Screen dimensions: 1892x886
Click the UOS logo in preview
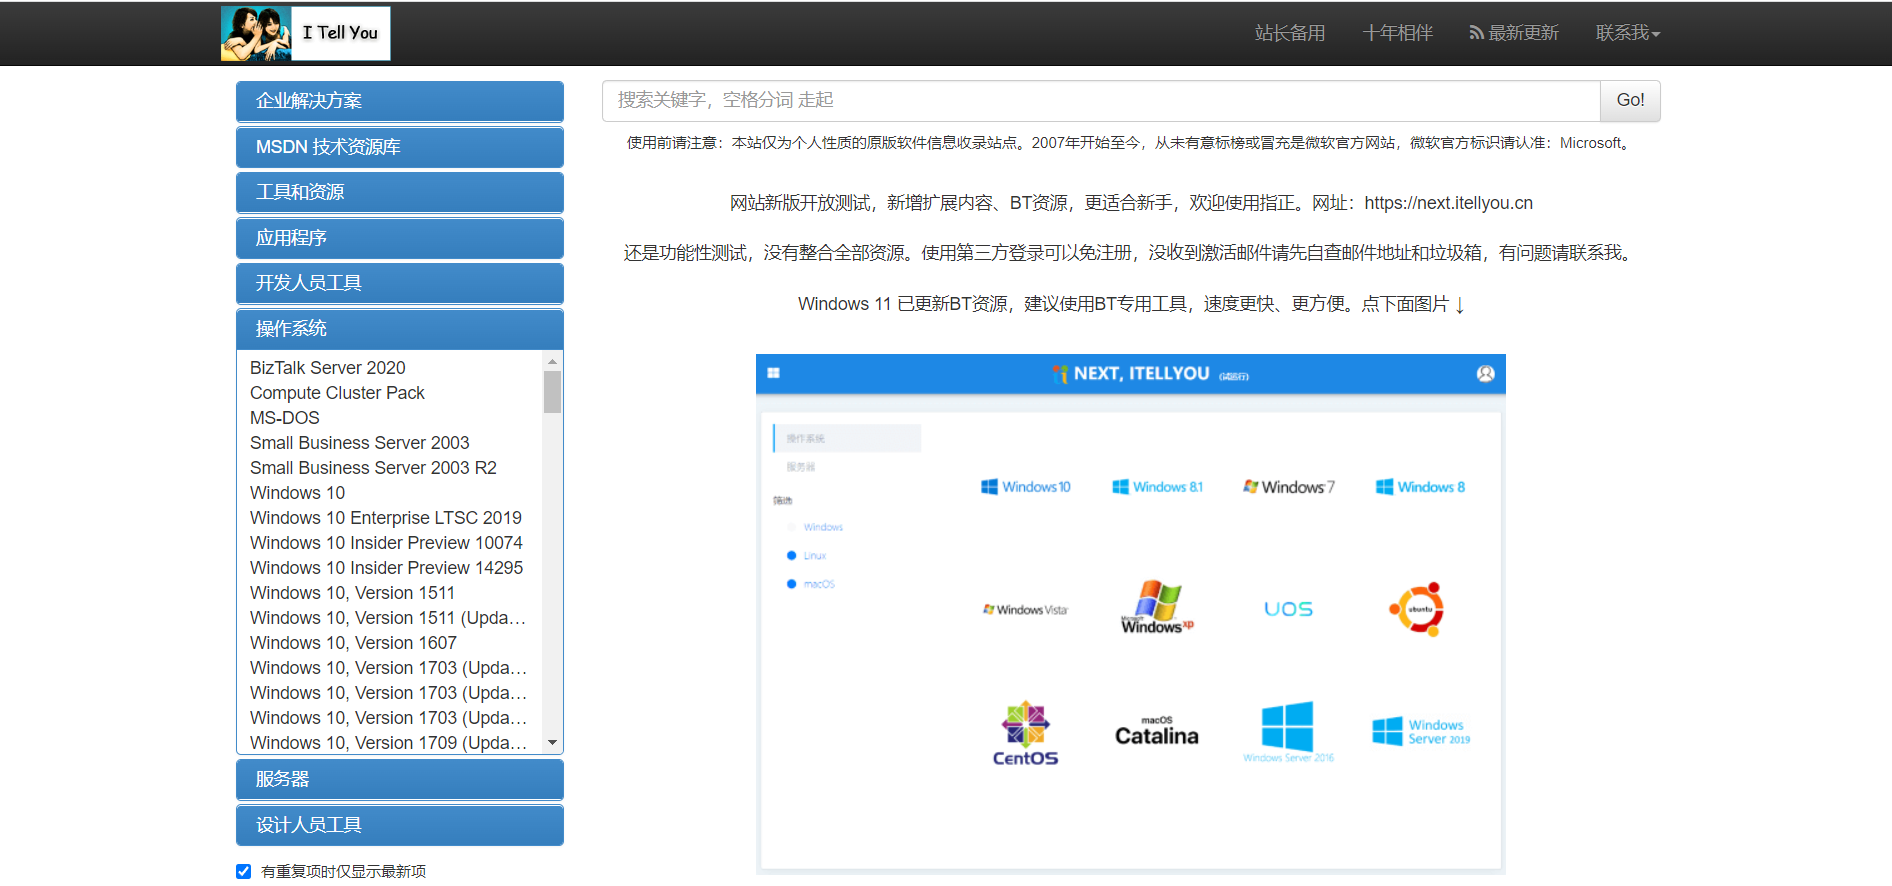click(1288, 609)
